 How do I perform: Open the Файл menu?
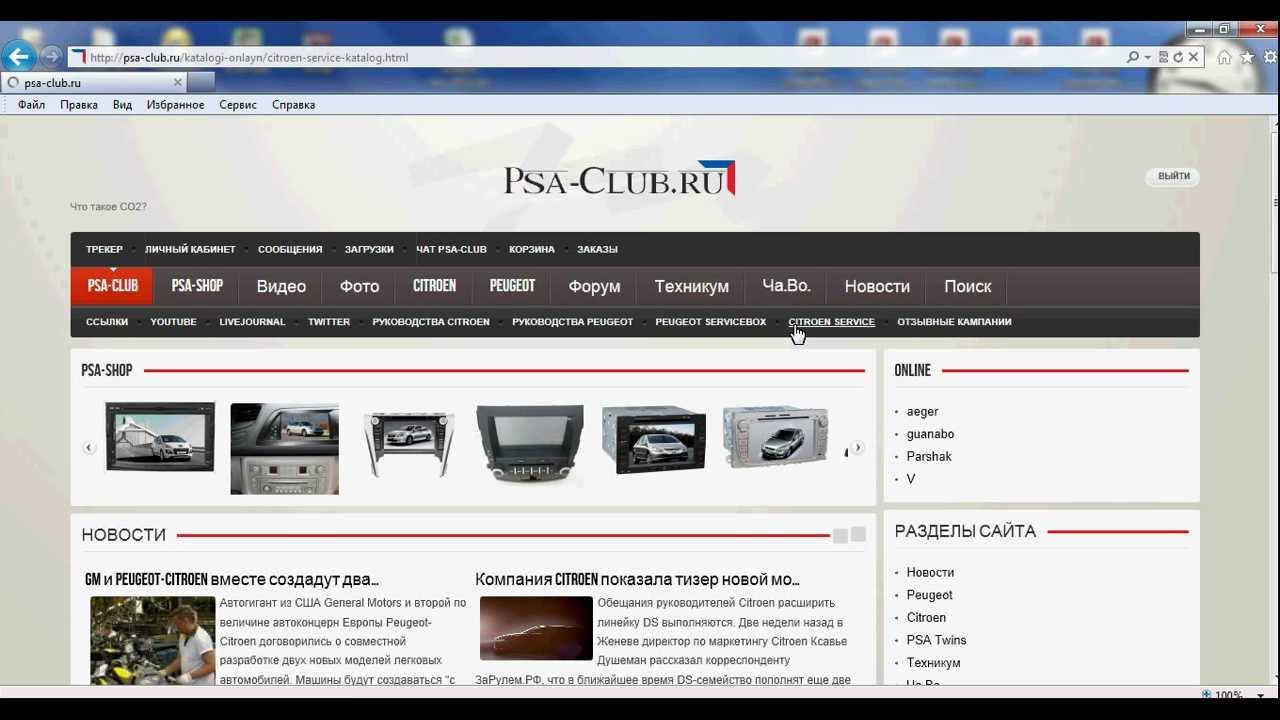pyautogui.click(x=31, y=104)
